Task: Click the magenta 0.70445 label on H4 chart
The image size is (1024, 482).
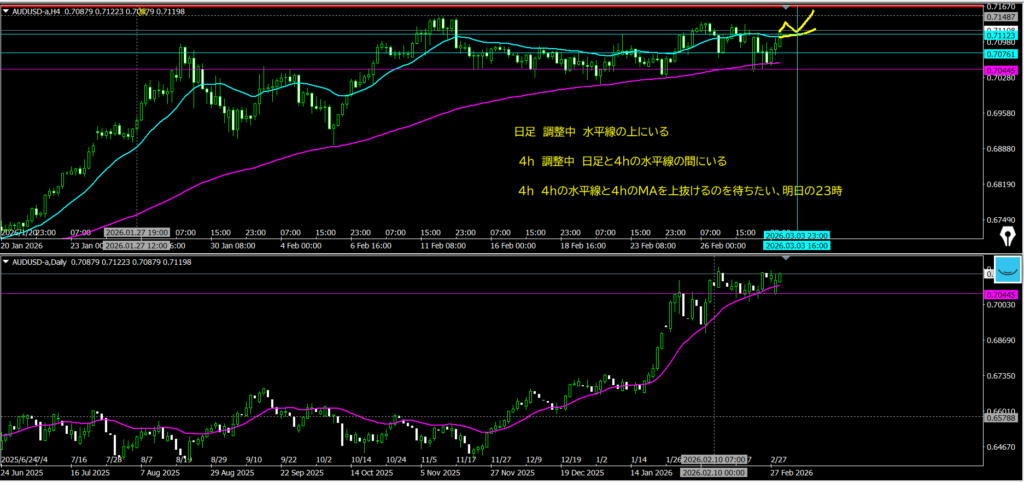Action: tap(1000, 69)
